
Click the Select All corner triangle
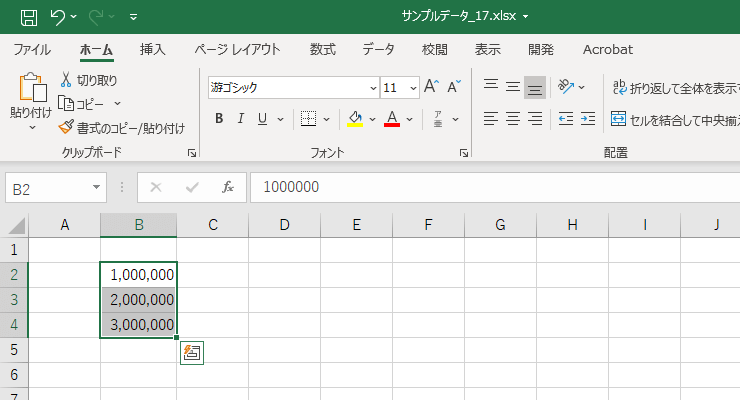tap(17, 226)
